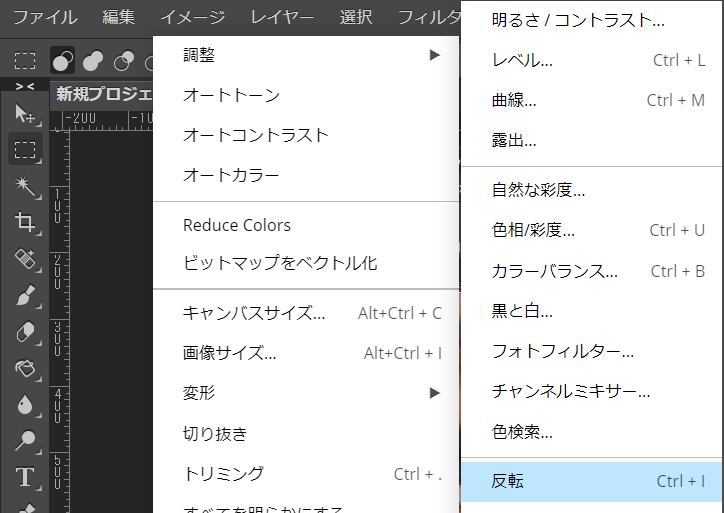The image size is (724, 513).
Task: Expand the 調整 submenu
Action: point(307,55)
